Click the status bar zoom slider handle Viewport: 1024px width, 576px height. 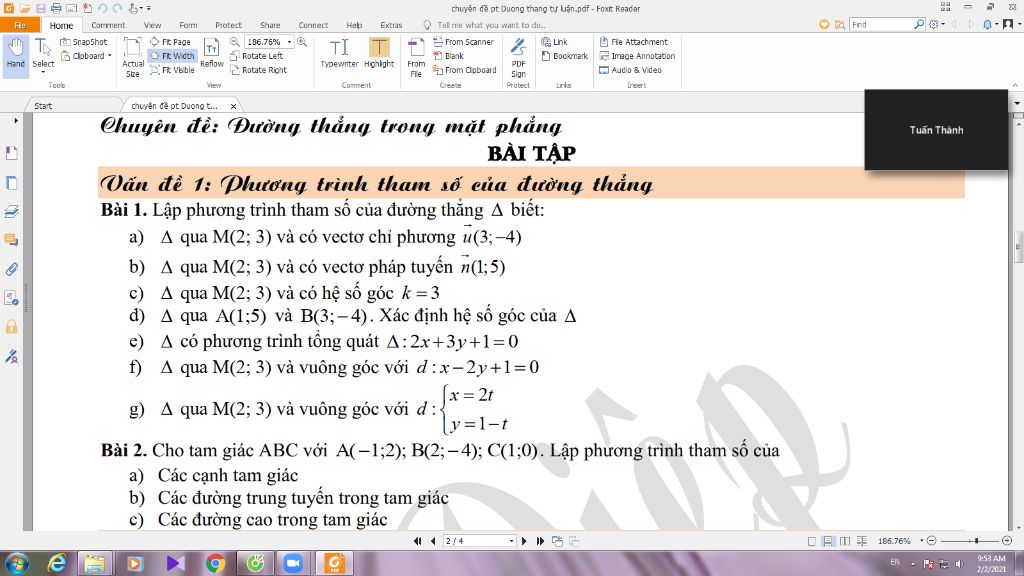pyautogui.click(x=976, y=541)
